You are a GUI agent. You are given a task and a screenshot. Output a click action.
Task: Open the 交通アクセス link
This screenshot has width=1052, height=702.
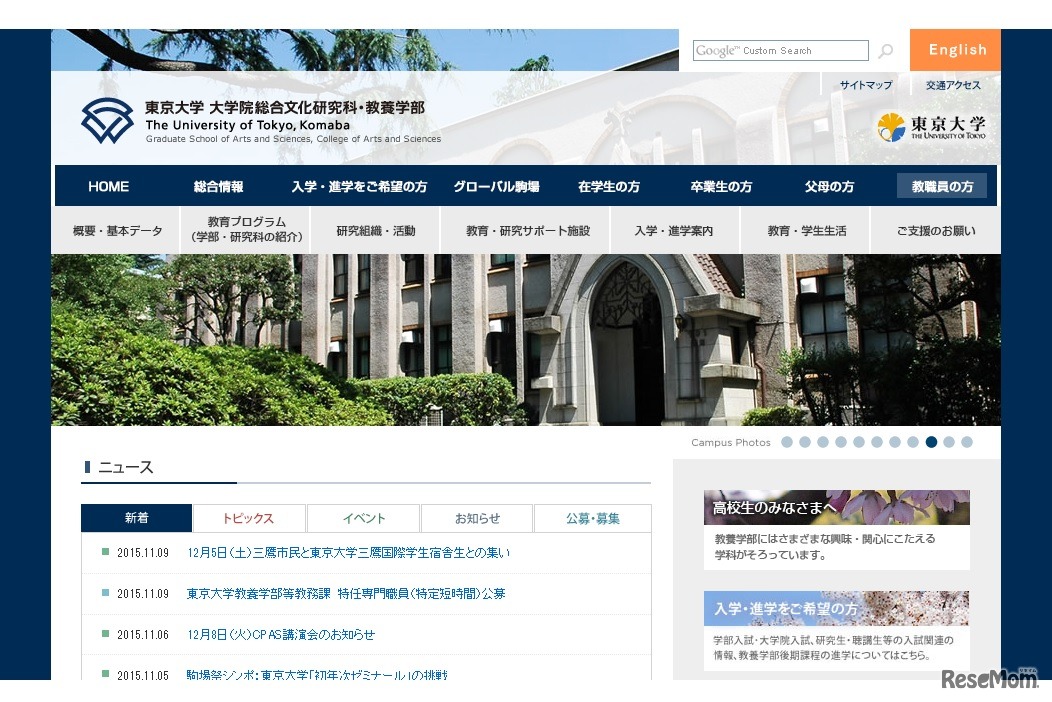pyautogui.click(x=952, y=85)
